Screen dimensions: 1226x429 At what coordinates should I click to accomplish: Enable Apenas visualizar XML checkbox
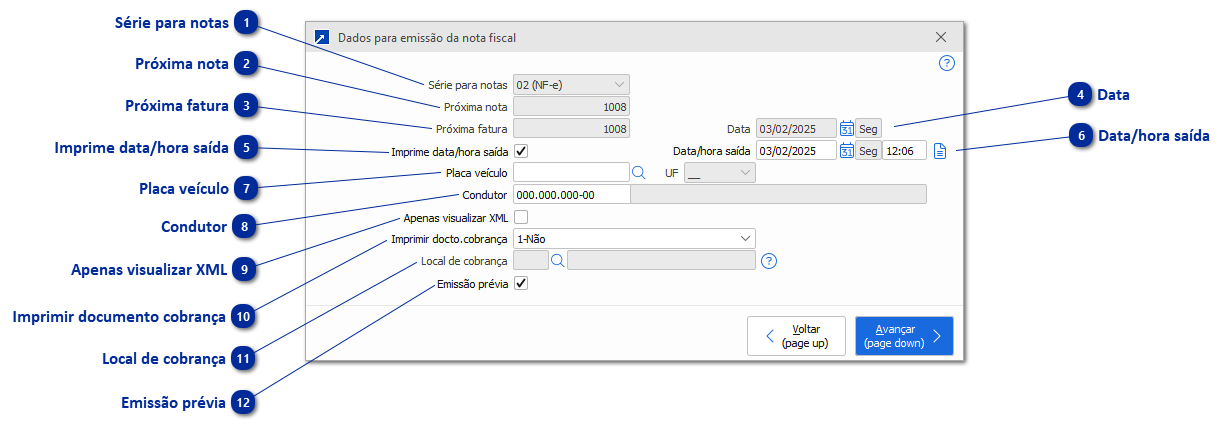[x=521, y=217]
